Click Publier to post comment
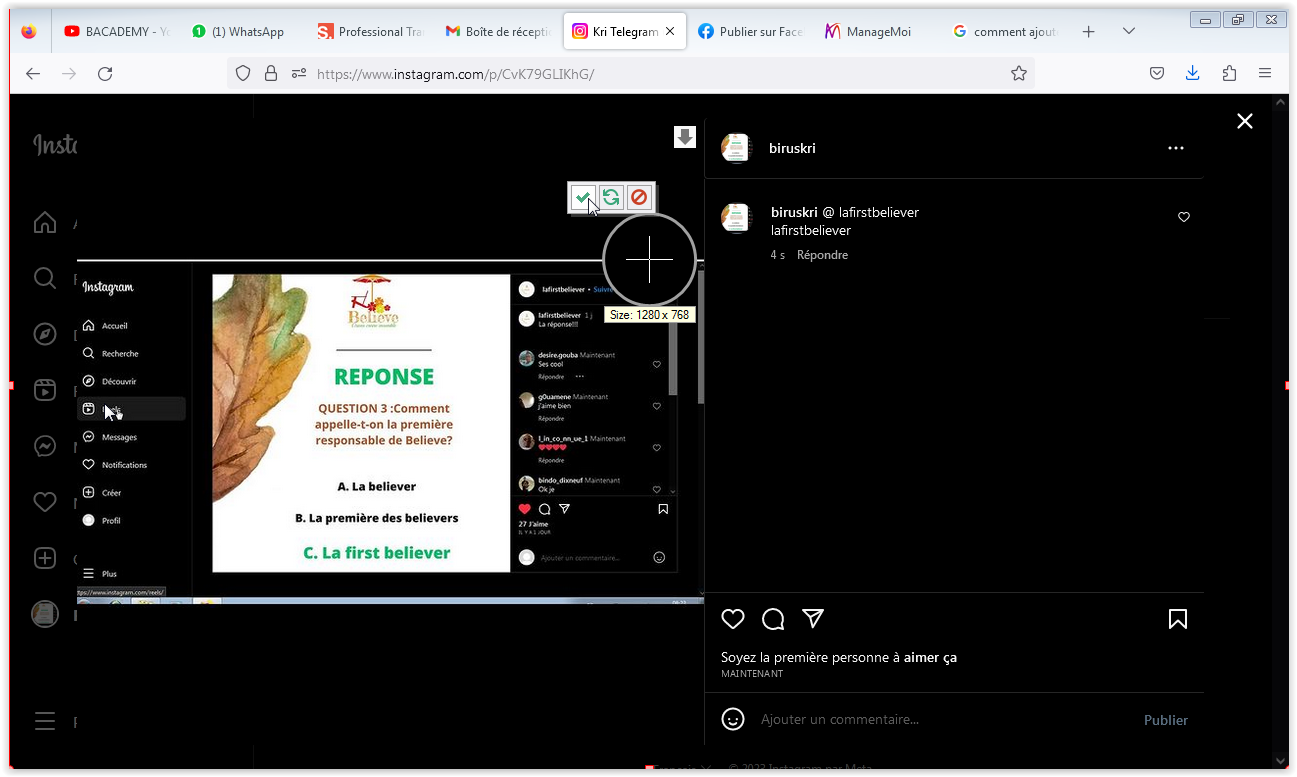Image resolution: width=1297 pixels, height=777 pixels. [x=1165, y=720]
